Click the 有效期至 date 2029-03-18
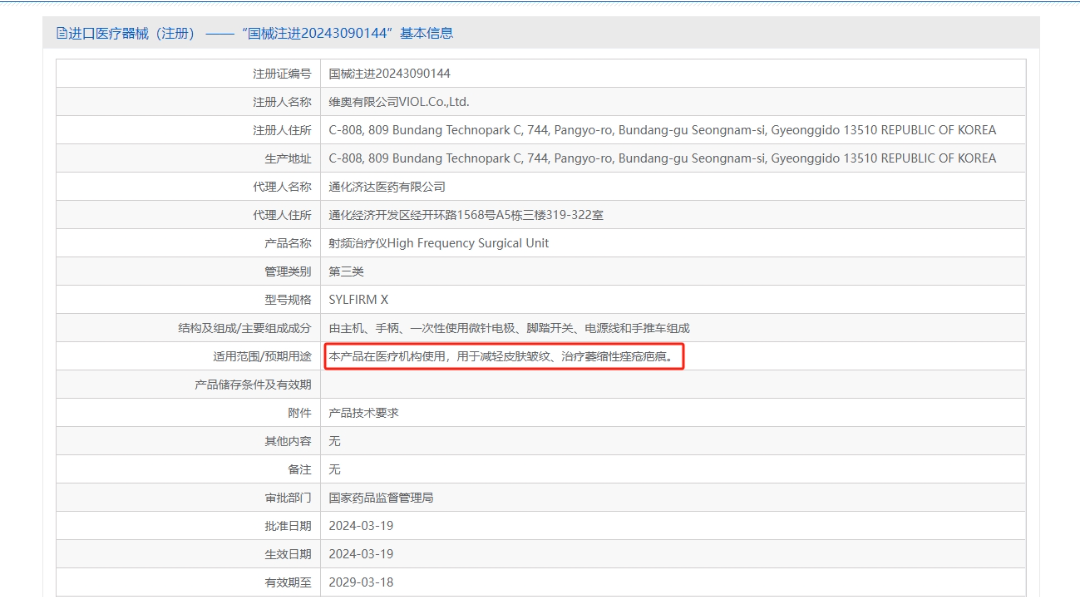The image size is (1080, 597). click(361, 581)
